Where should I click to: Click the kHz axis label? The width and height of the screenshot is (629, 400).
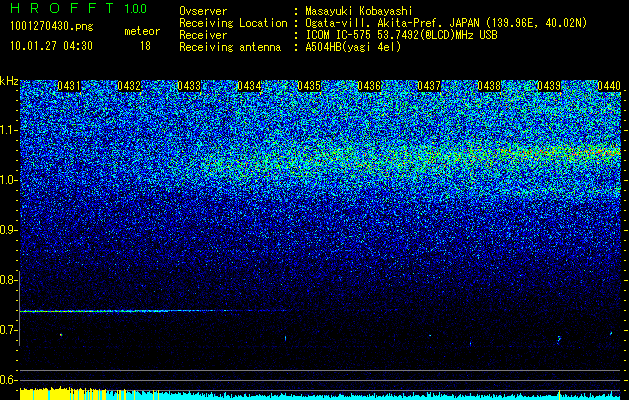coord(9,81)
